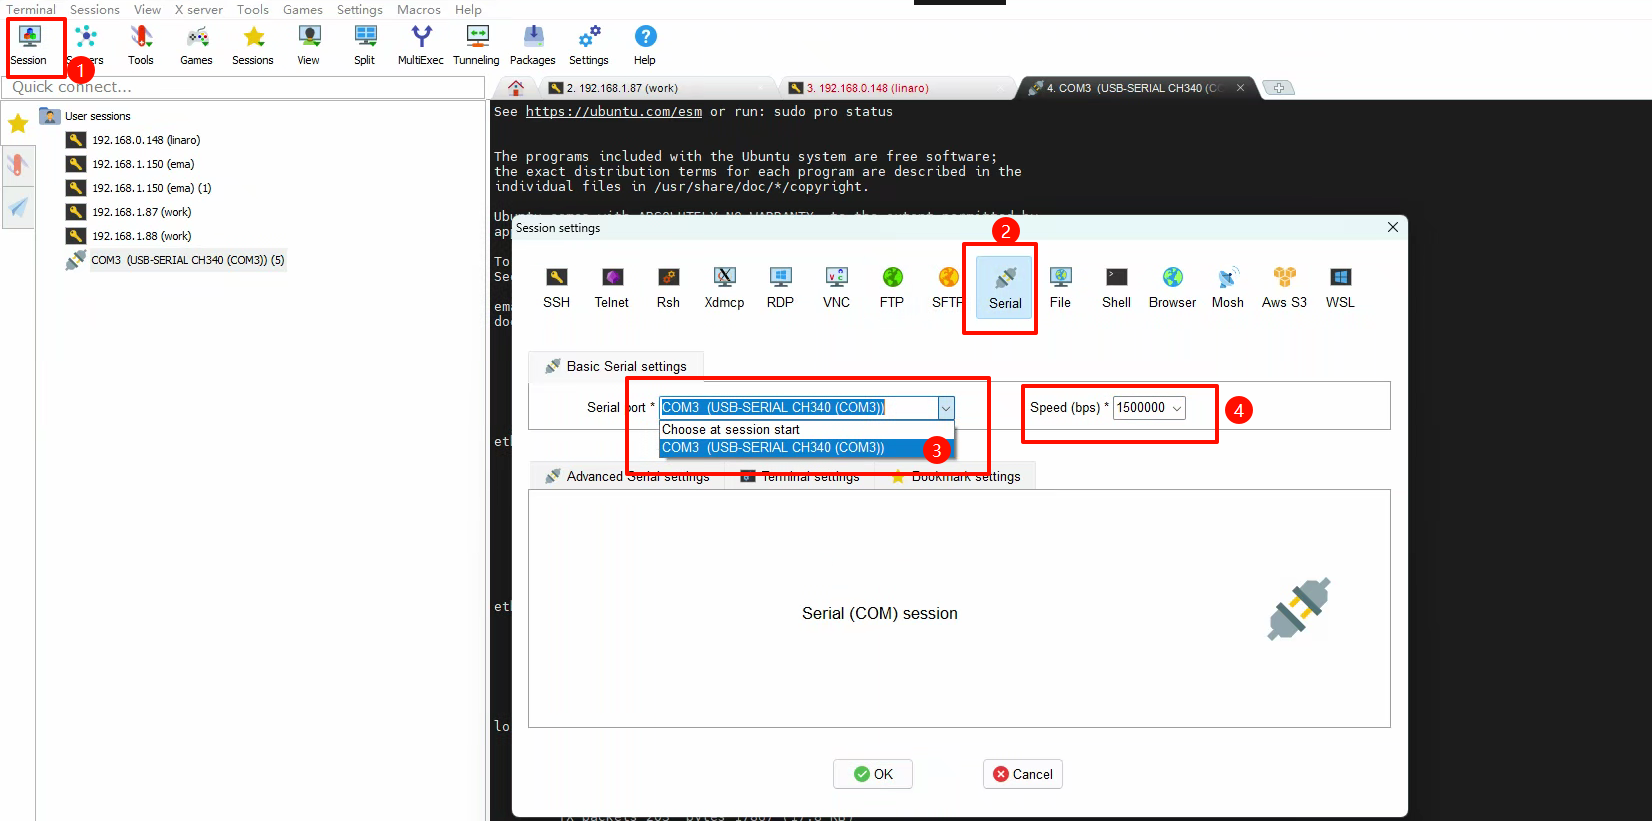Select the VNC session type
The height and width of the screenshot is (821, 1652).
coord(836,288)
